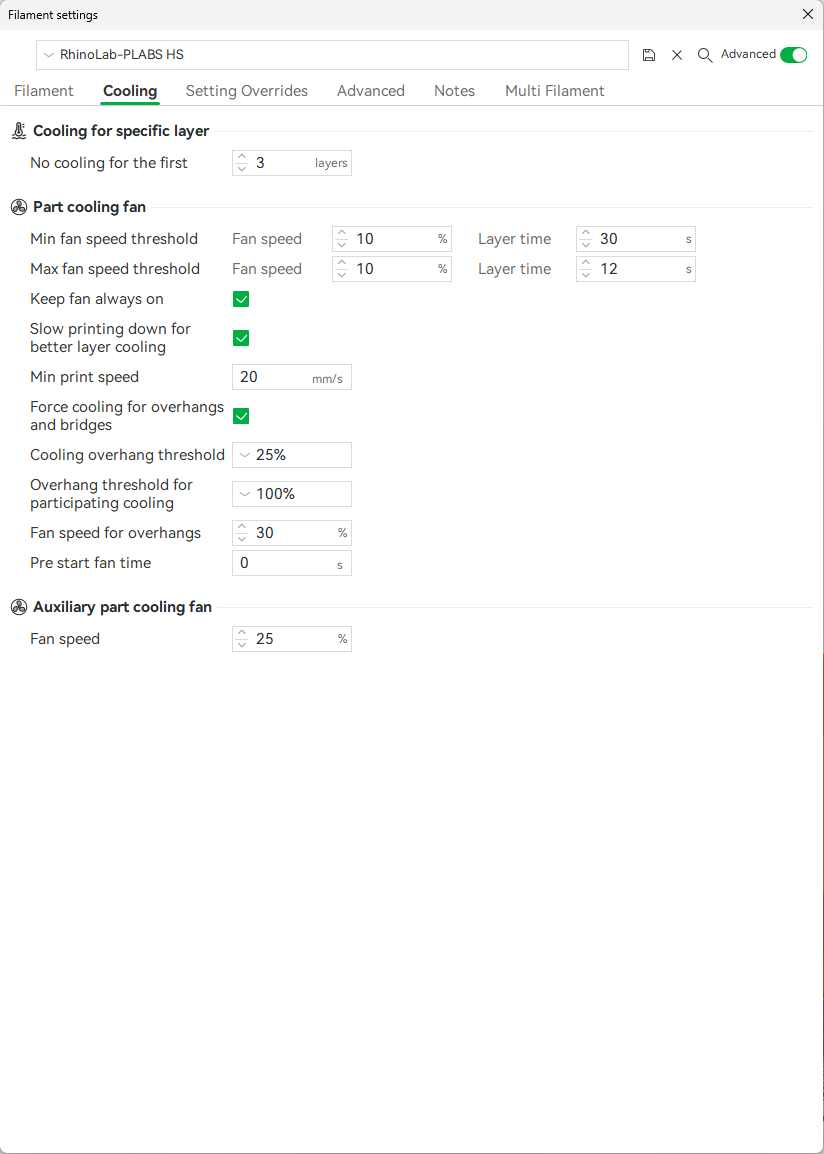Screen dimensions: 824x1154
Task: Open the RhinoLab-PLABS HS preset dropdown
Action: tap(332, 55)
